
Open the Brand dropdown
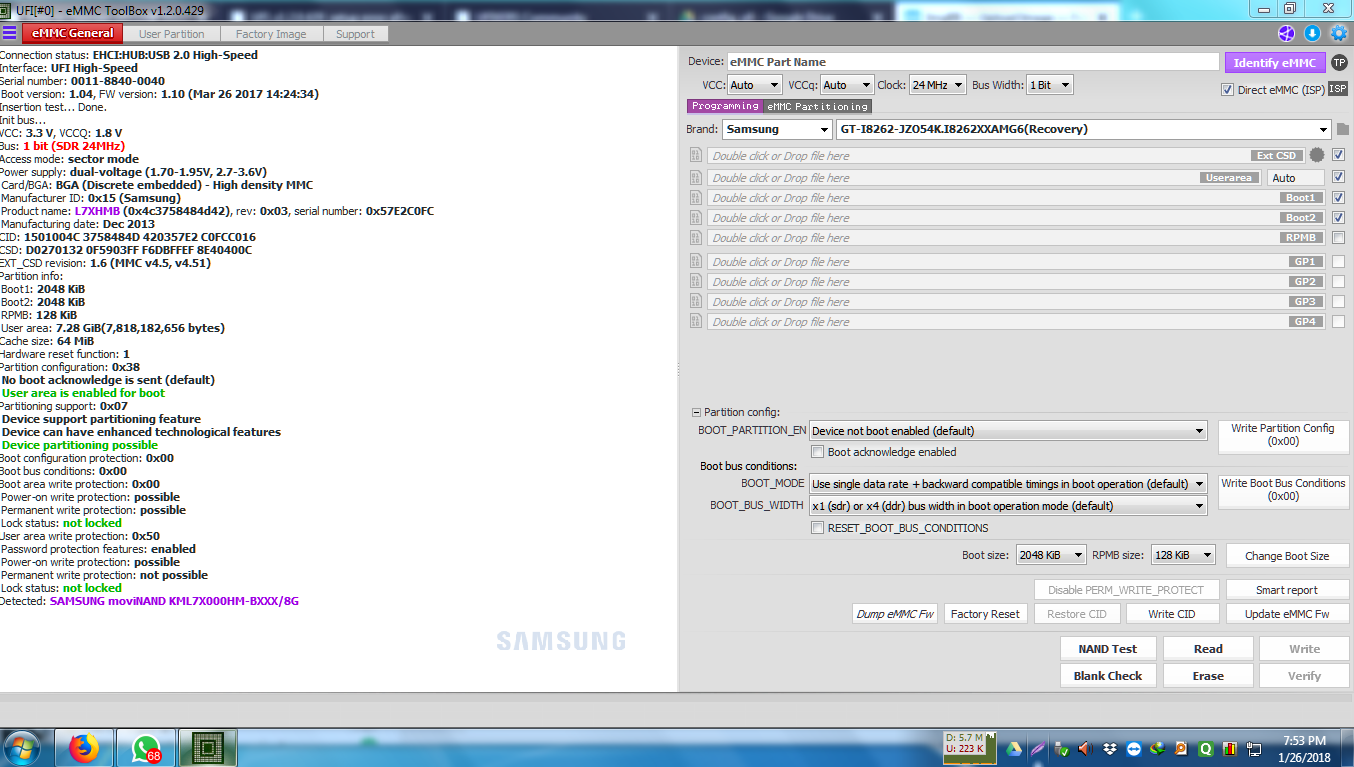coord(777,129)
